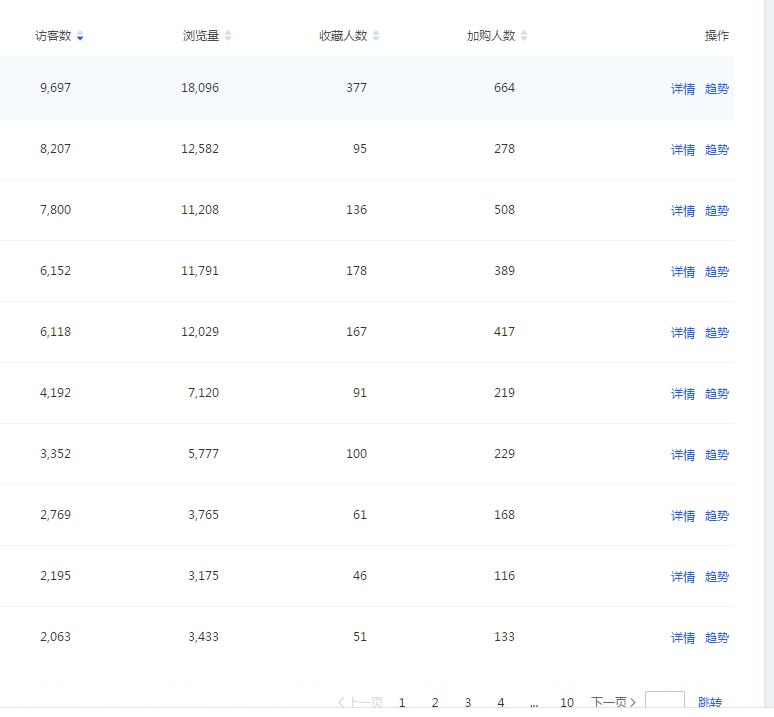
Task: Open 详情 for row with 3,352 visitors
Action: tap(682, 455)
